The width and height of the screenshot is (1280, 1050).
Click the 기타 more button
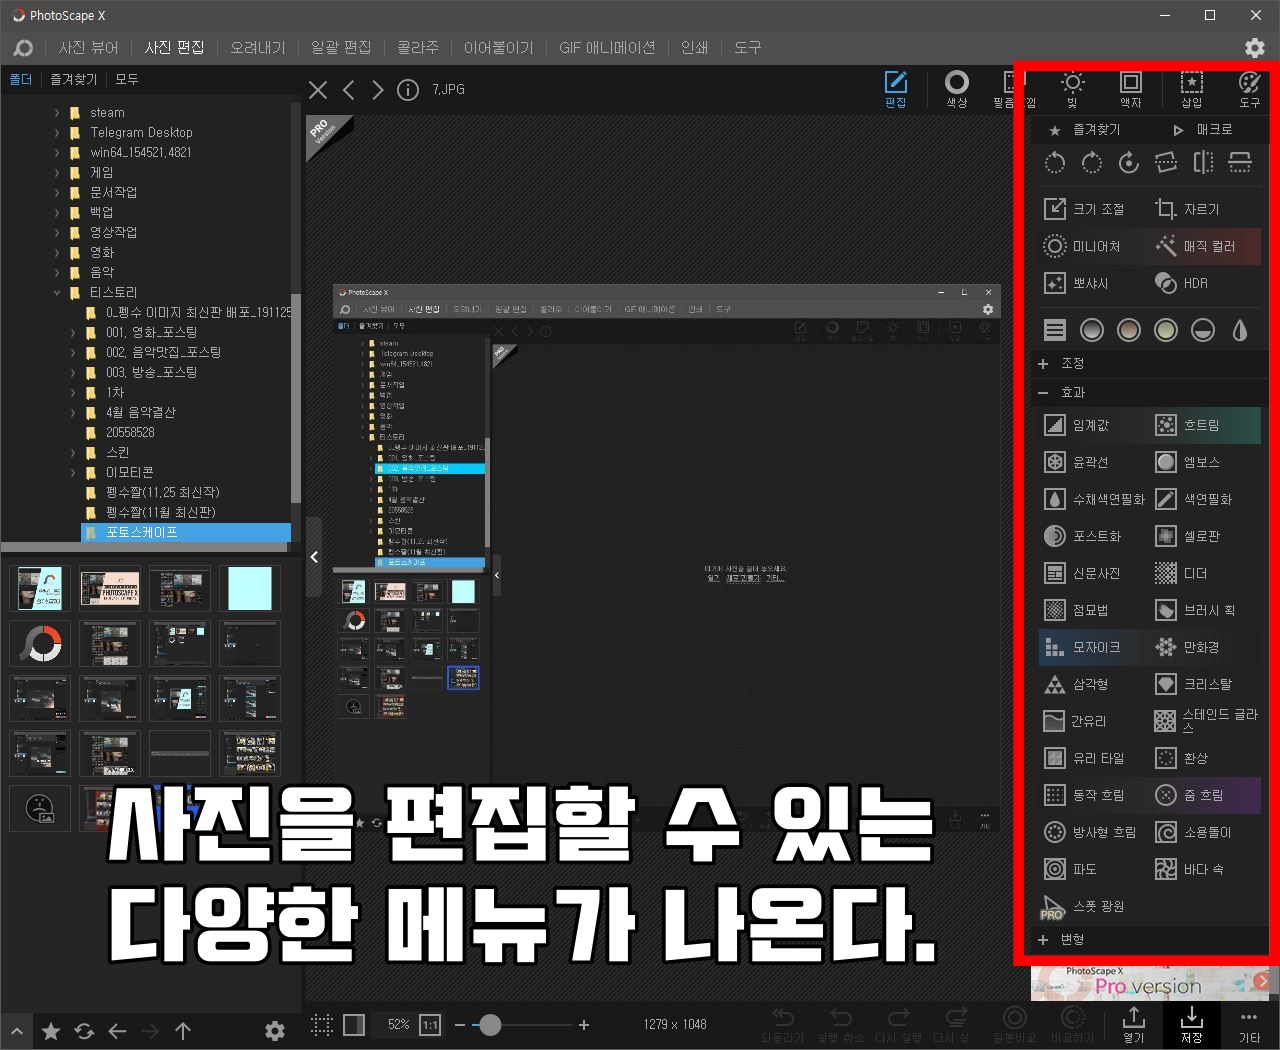pyautogui.click(x=1249, y=1024)
